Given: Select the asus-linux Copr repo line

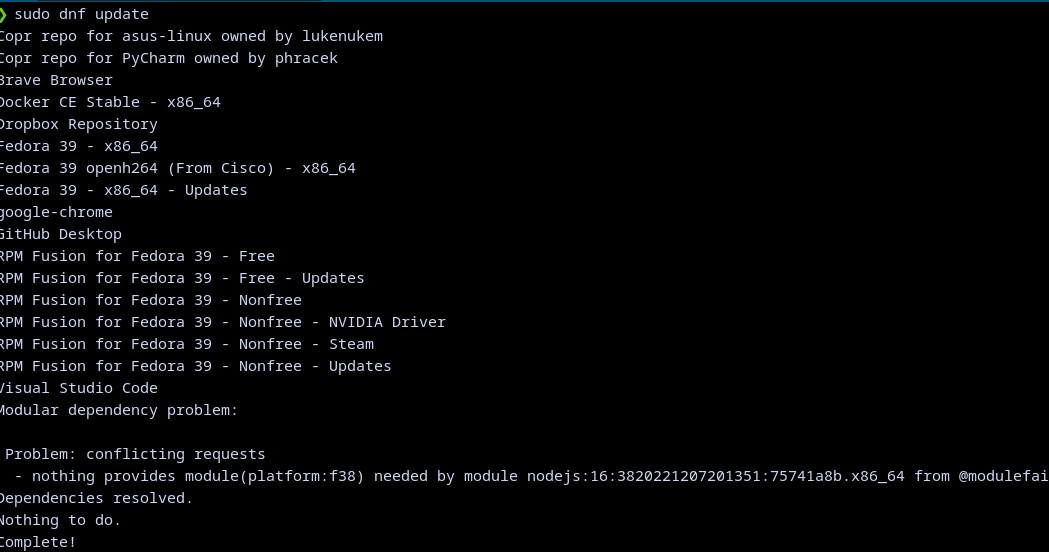Looking at the screenshot, I should (x=190, y=36).
